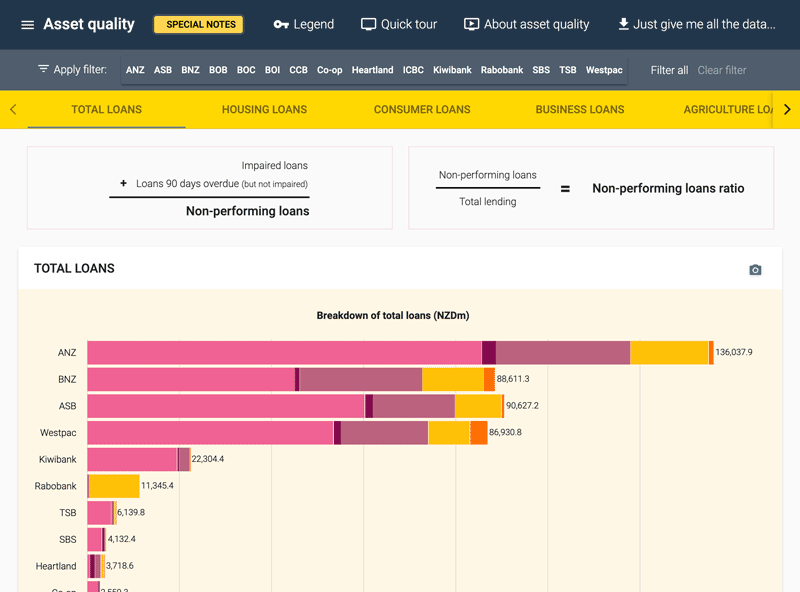Start the Quick tour
This screenshot has height=592, width=800.
point(409,24)
